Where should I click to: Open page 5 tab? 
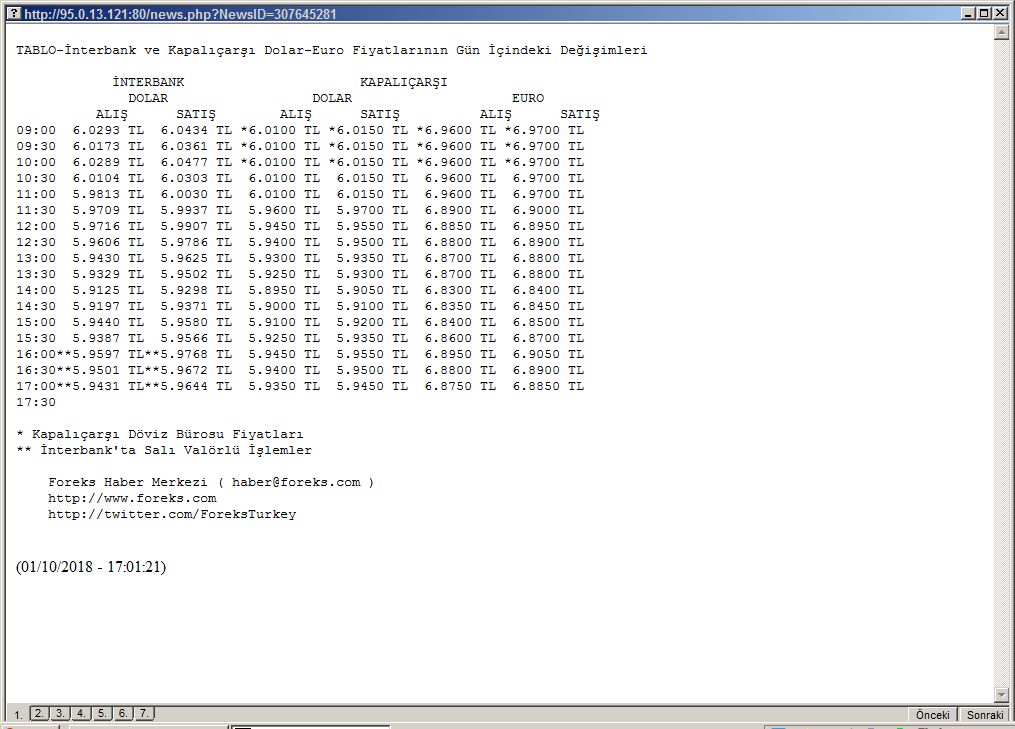102,713
